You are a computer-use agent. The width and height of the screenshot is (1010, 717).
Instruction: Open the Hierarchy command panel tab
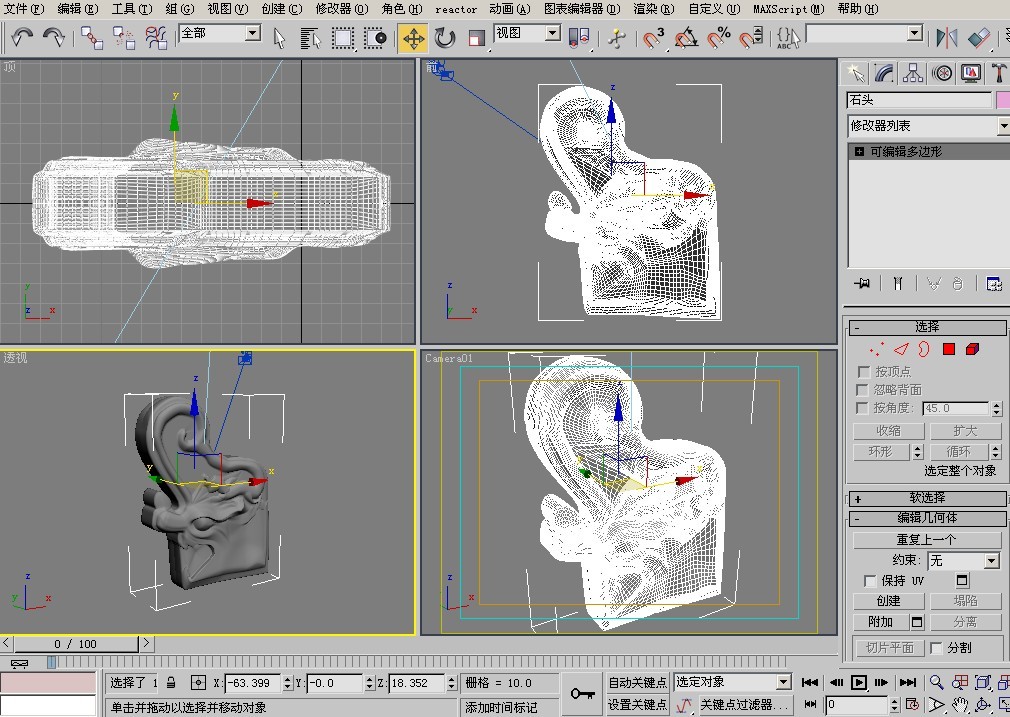tap(912, 73)
